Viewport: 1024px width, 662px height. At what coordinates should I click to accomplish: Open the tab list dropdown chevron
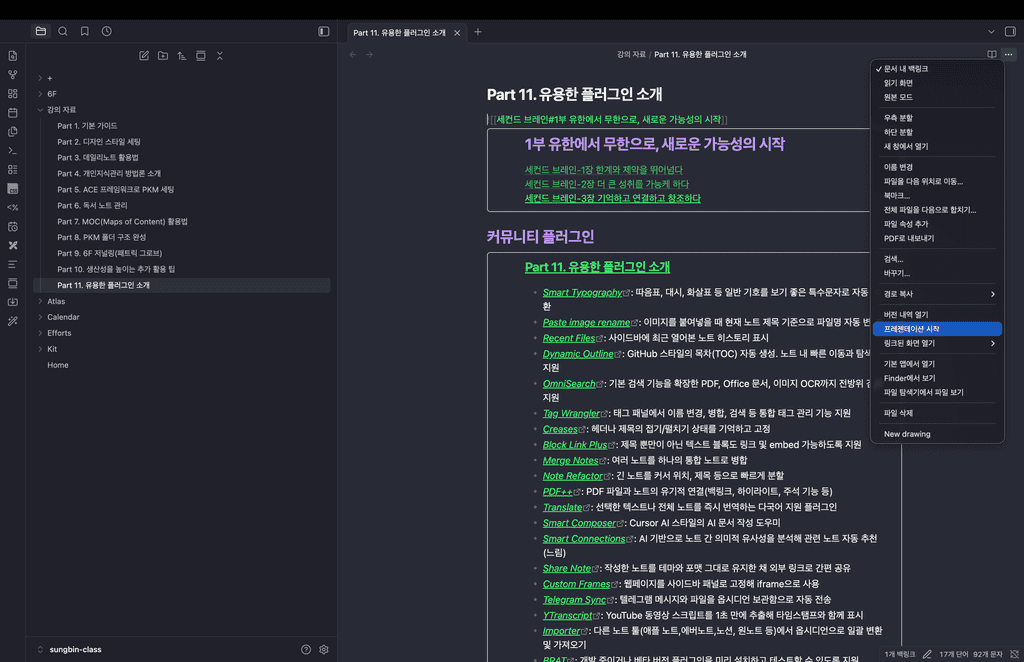point(991,31)
